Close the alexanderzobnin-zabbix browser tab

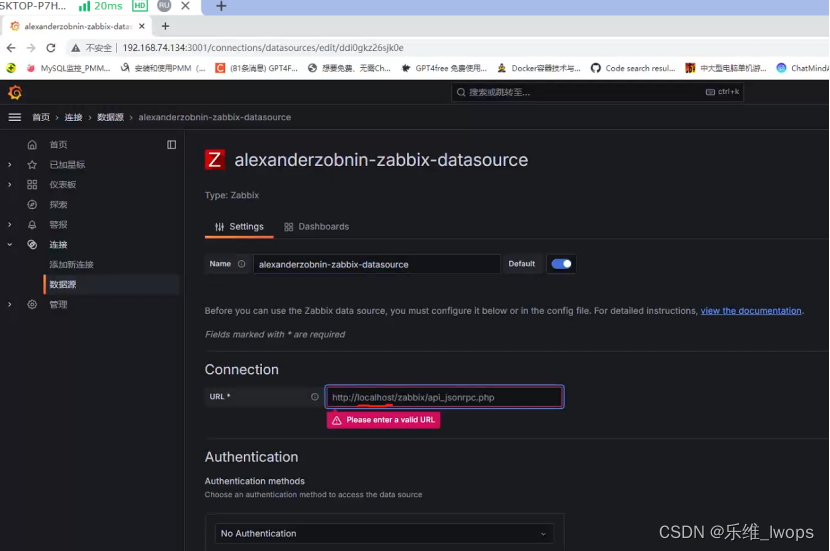click(x=141, y=26)
